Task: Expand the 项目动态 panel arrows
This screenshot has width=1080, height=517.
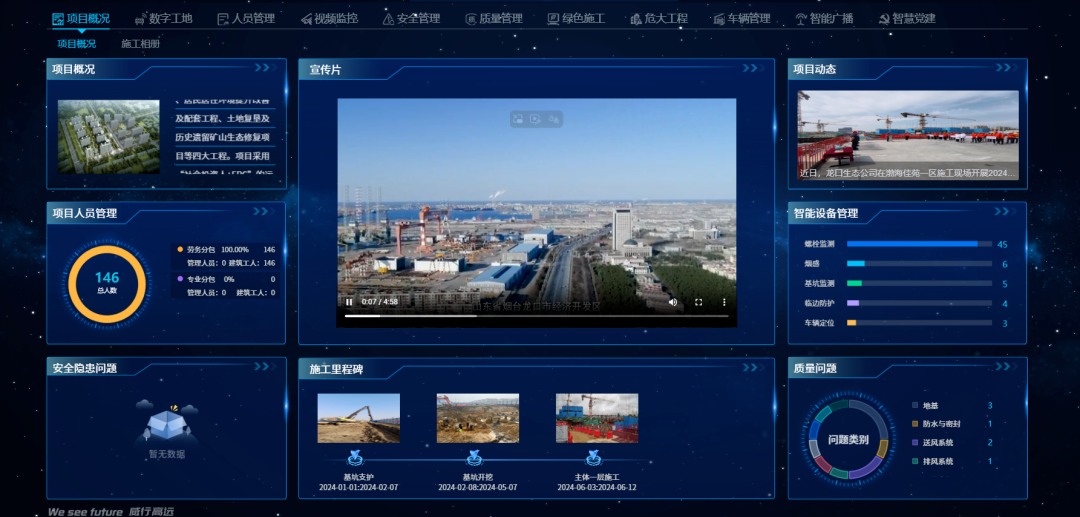Action: [1003, 68]
